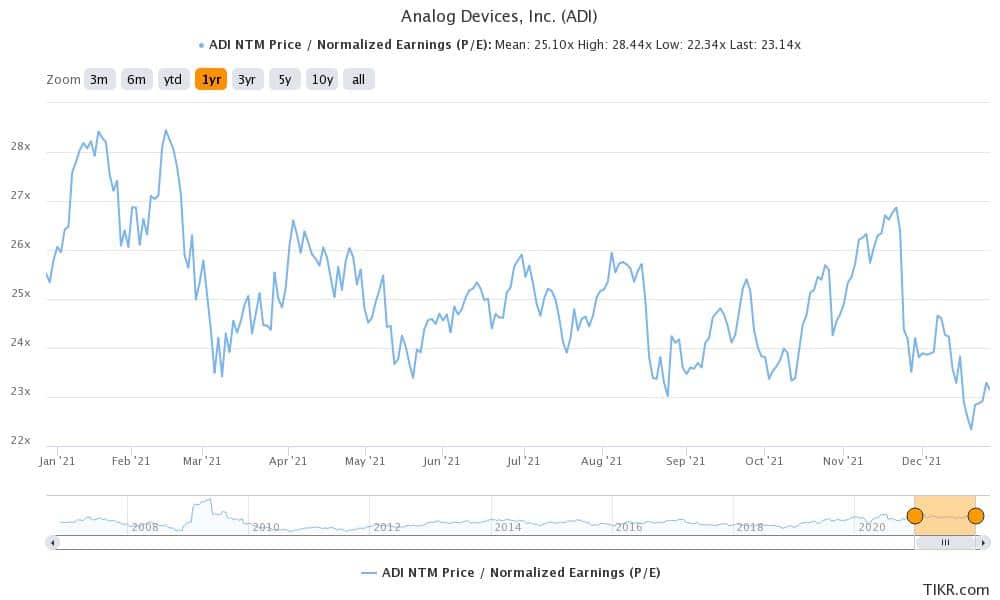Viewport: 1000px width, 600px height.
Task: Zoom the chart to 10y
Action: 322,80
